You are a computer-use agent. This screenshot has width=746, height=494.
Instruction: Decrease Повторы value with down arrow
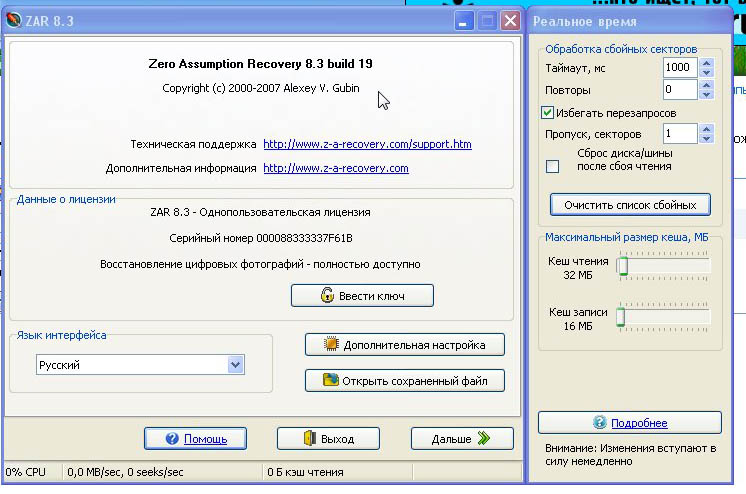[x=707, y=94]
